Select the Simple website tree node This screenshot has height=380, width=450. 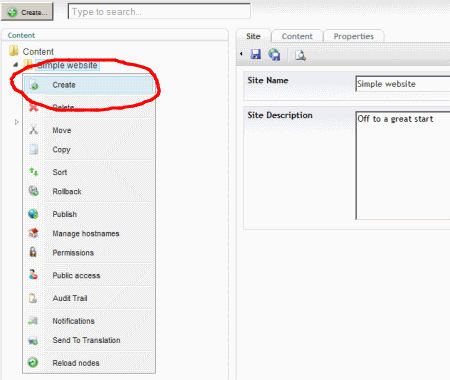point(67,65)
